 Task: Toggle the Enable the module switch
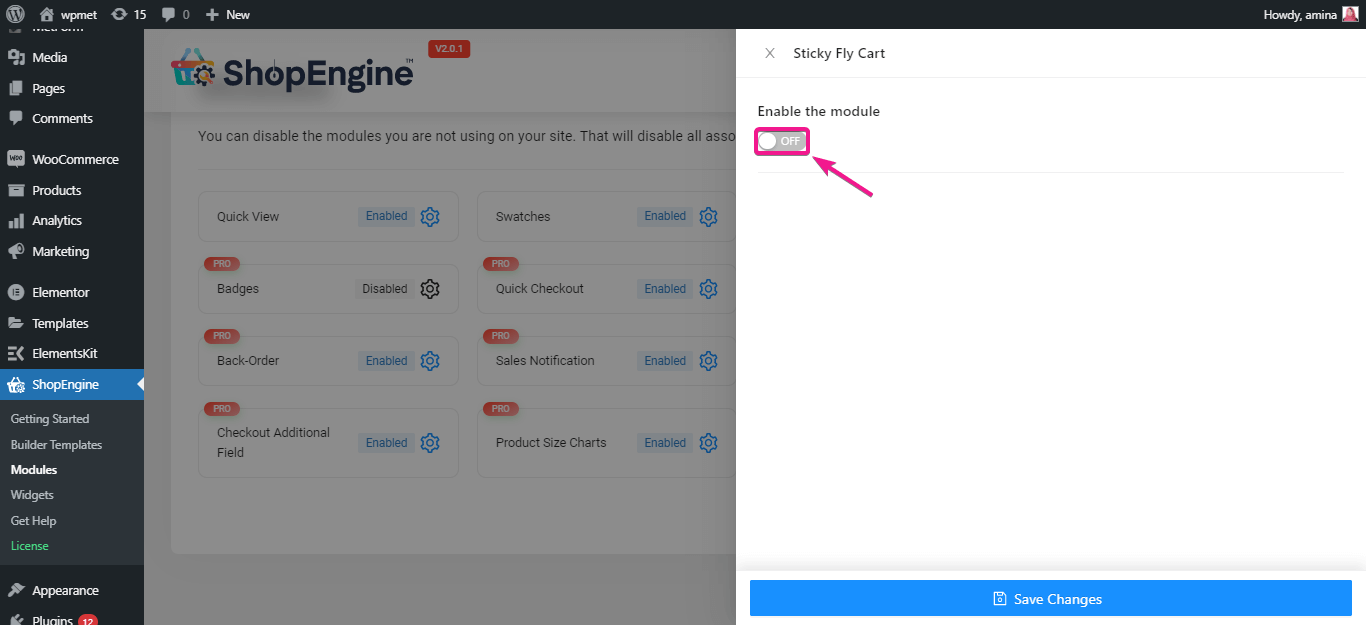click(x=782, y=141)
